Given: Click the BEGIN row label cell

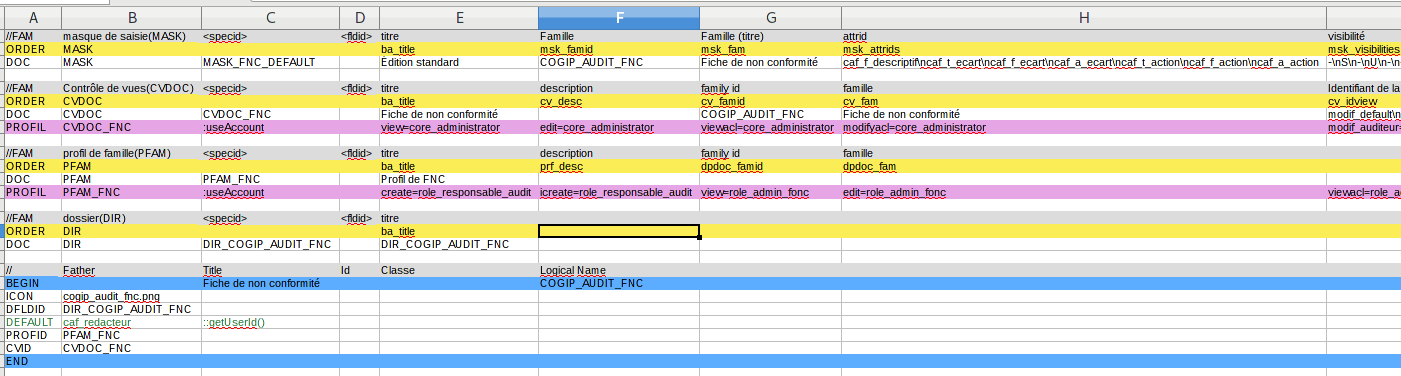Looking at the screenshot, I should [x=31, y=283].
